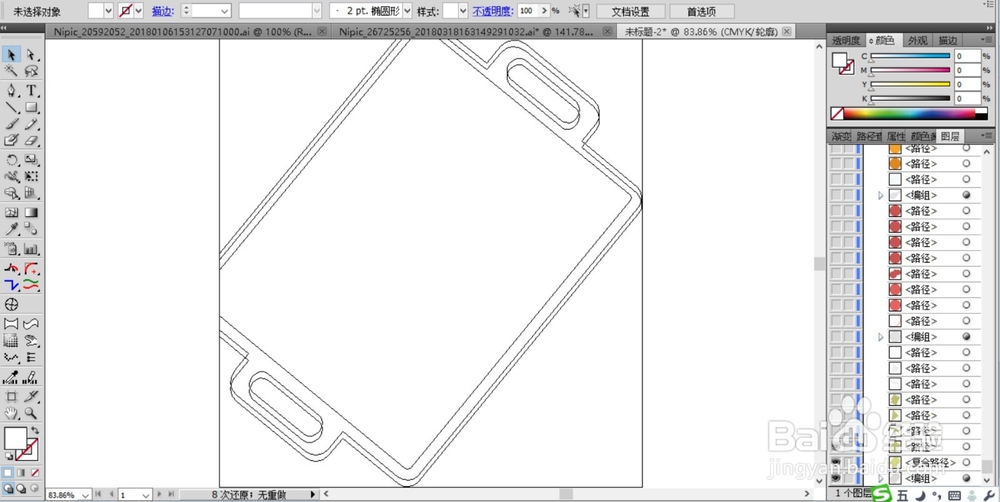
Task: Click the 描边 link in control bar
Action: 162,11
